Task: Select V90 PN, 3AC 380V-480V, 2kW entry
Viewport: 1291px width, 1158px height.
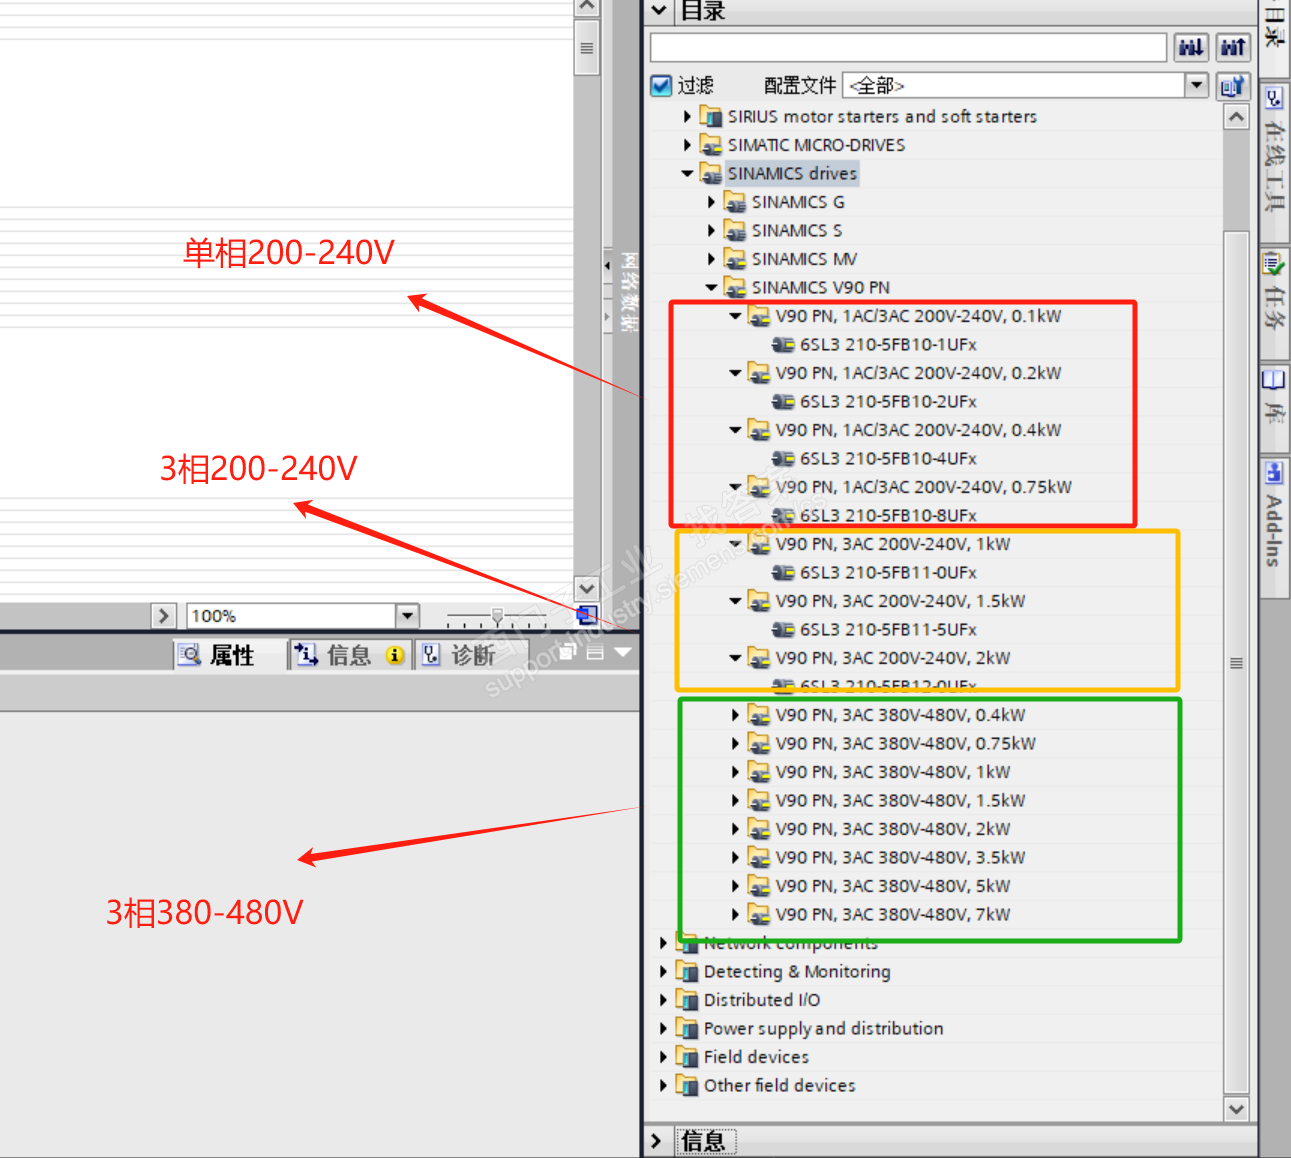Action: point(893,829)
